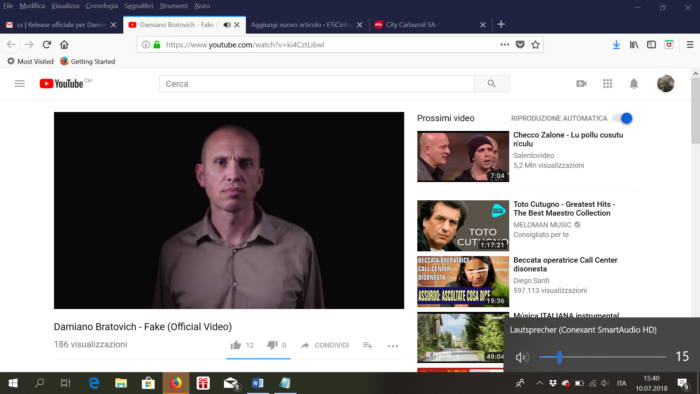The image size is (700, 394).
Task: Open Most Visited bookmarks folder
Action: click(30, 62)
